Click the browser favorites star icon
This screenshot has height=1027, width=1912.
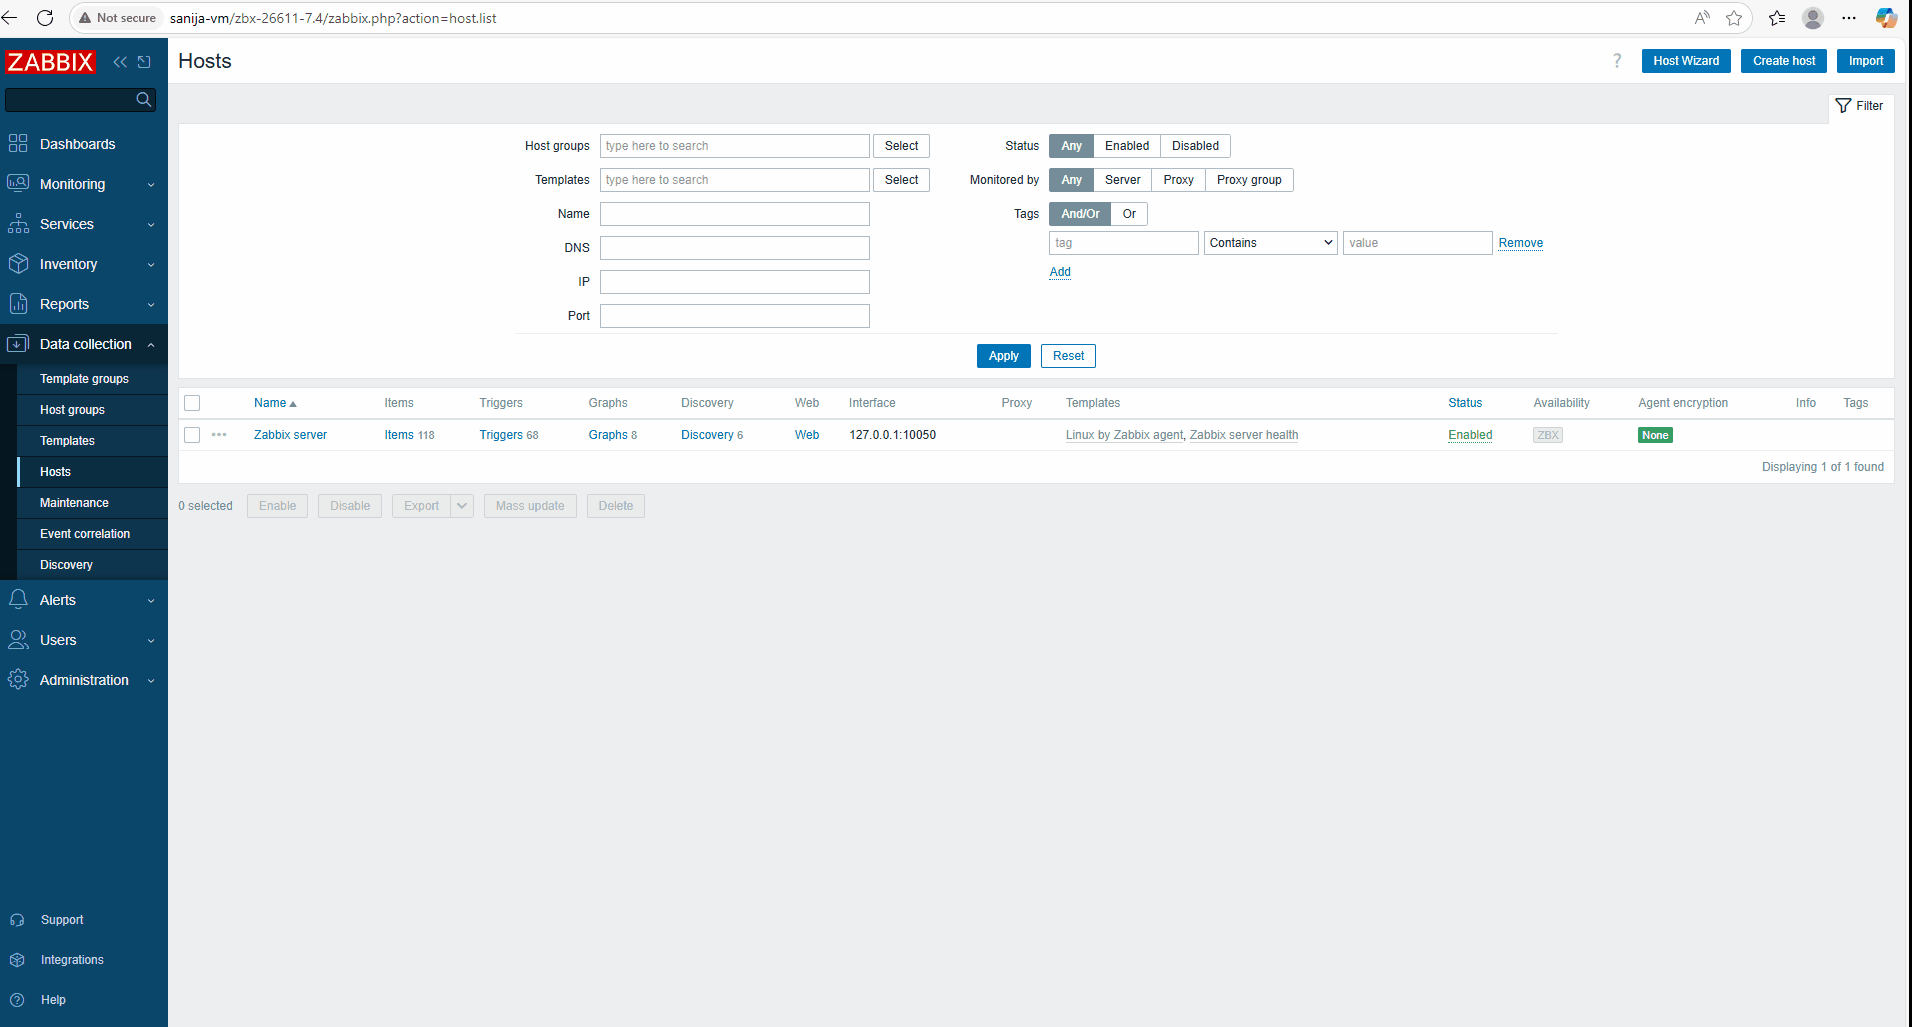[x=1734, y=18]
